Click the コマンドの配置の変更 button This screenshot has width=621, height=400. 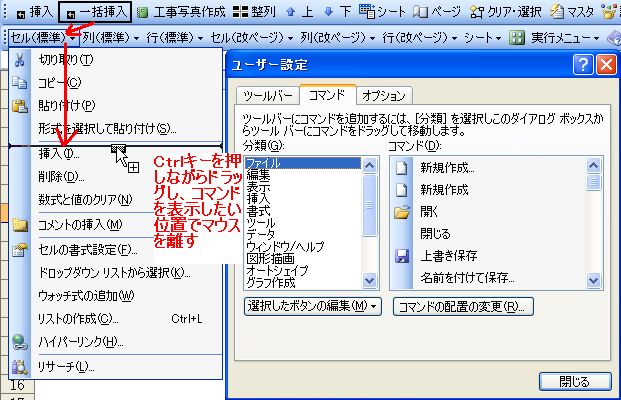point(462,305)
